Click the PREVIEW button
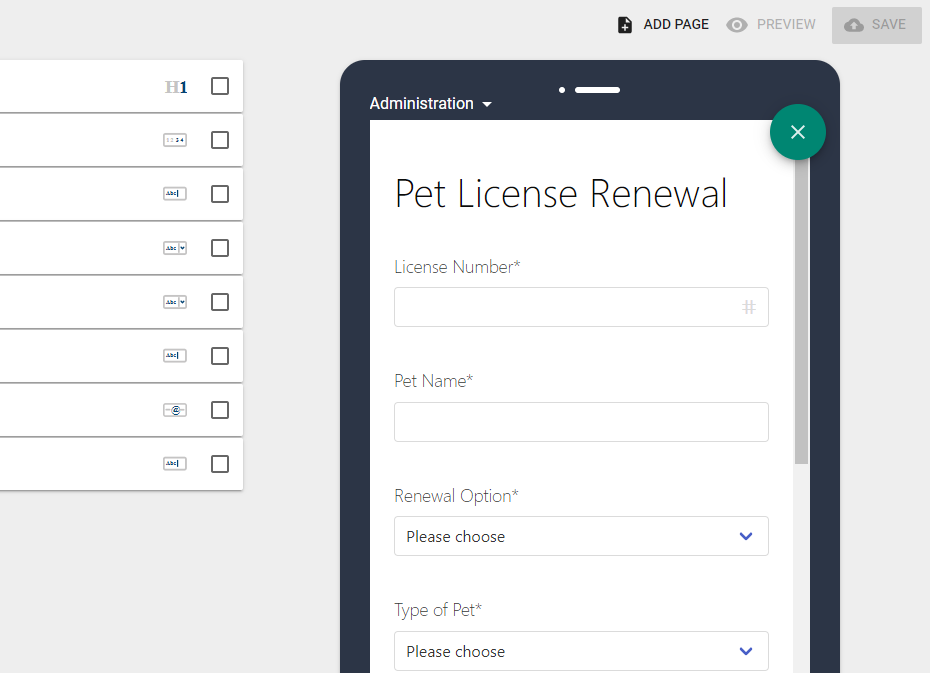 tap(771, 25)
